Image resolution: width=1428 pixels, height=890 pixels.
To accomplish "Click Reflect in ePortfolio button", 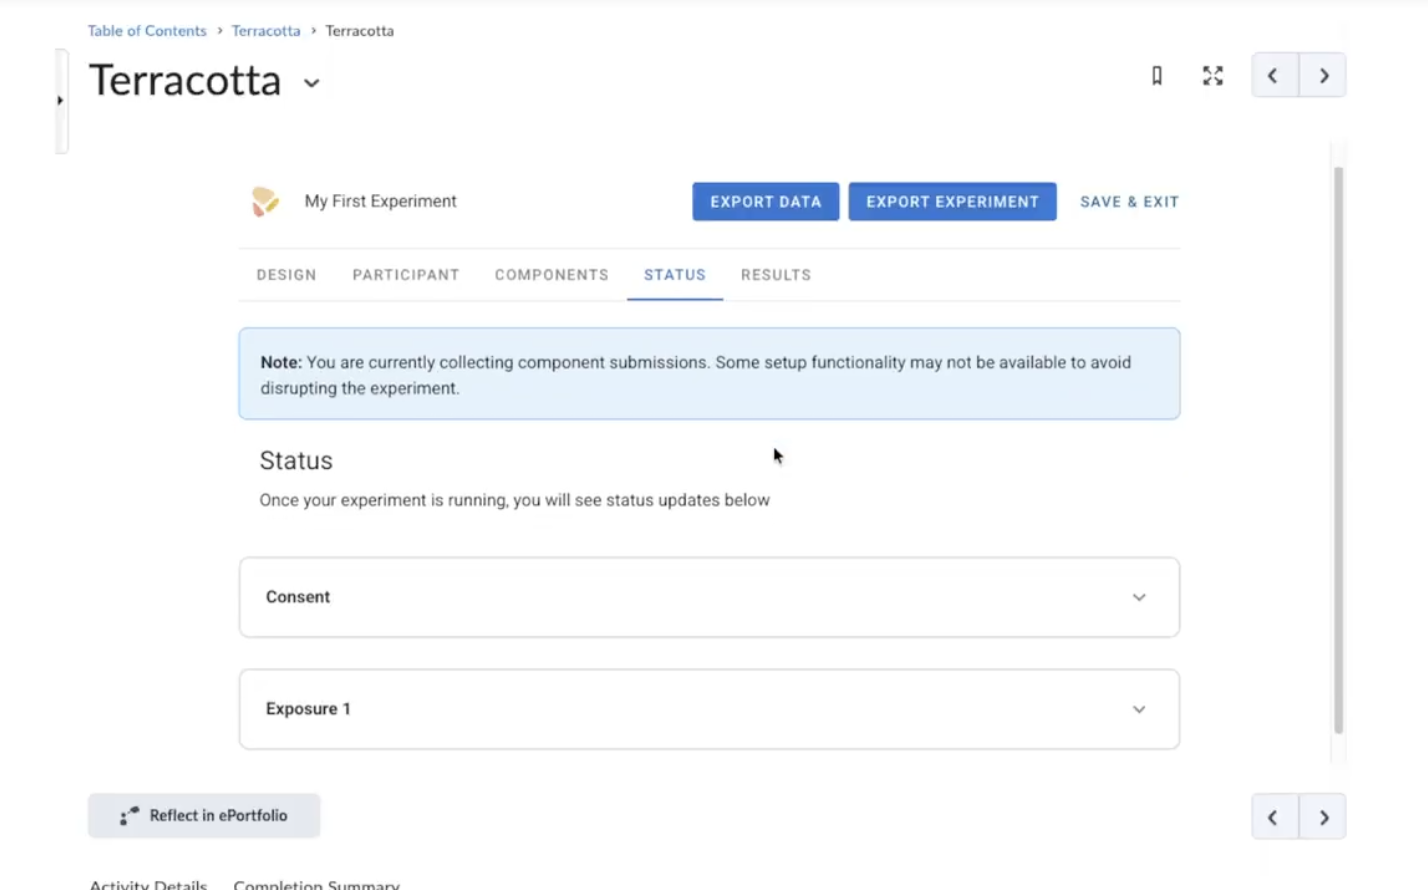I will [x=204, y=816].
